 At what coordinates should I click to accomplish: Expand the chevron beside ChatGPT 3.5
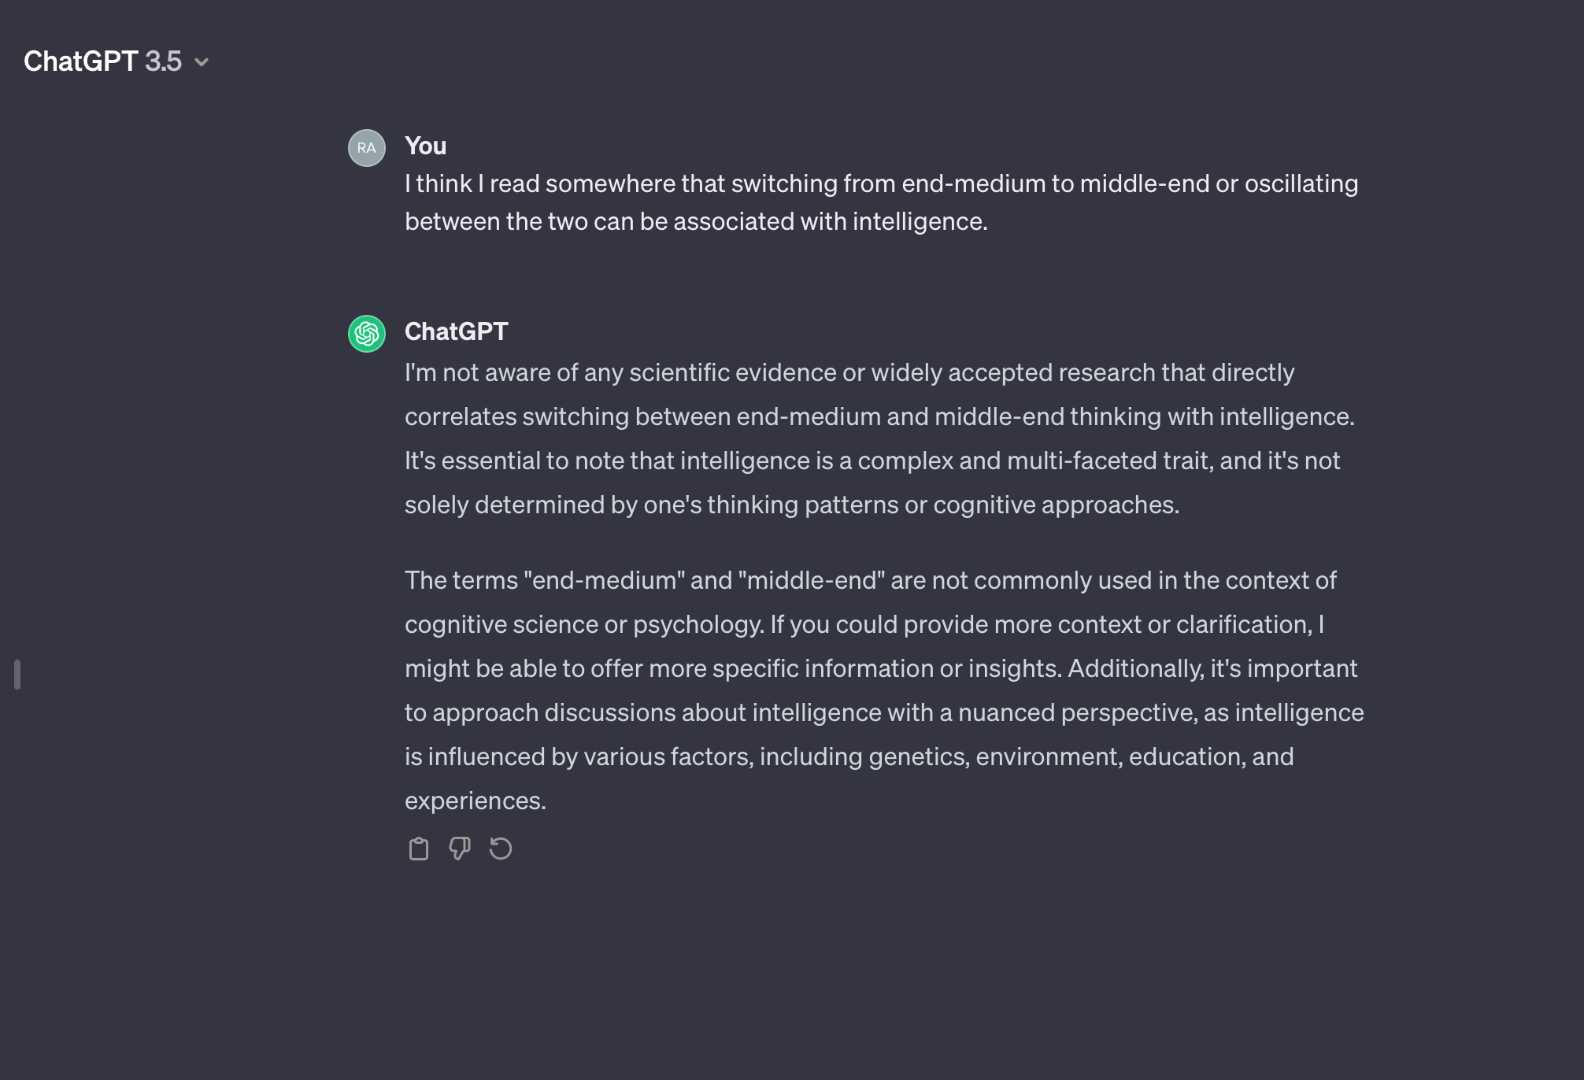[201, 62]
